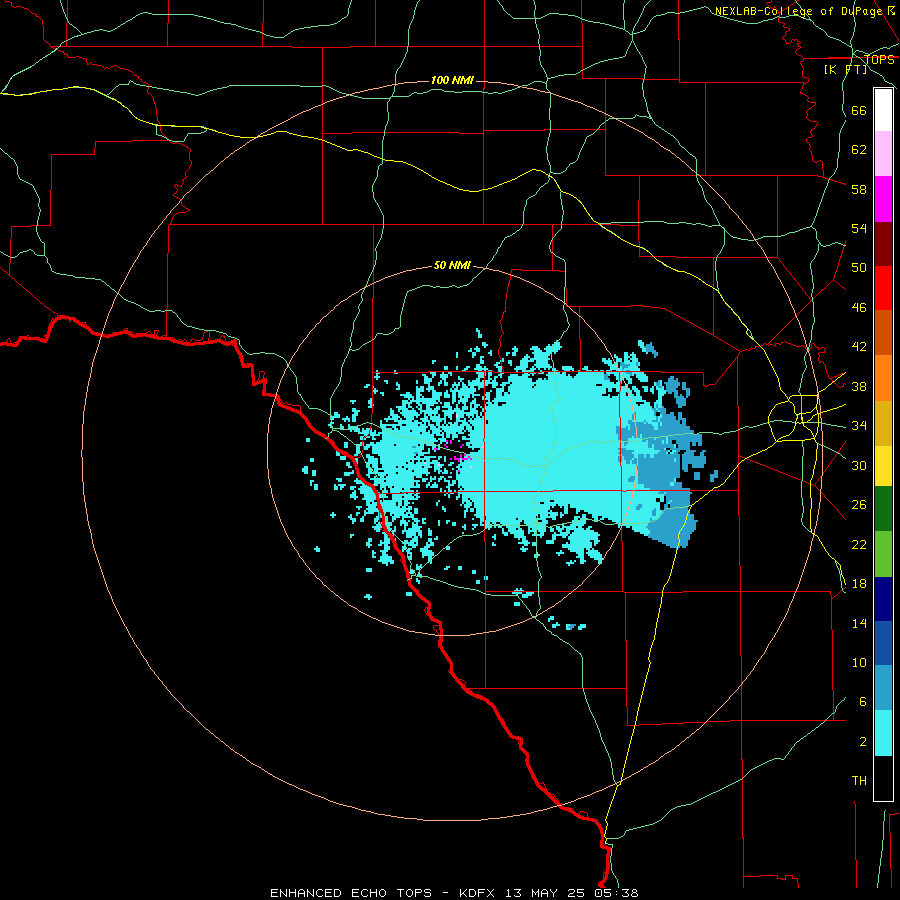Click the bright yellow legend swatch
Image resolution: width=900 pixels, height=900 pixels.
click(883, 465)
